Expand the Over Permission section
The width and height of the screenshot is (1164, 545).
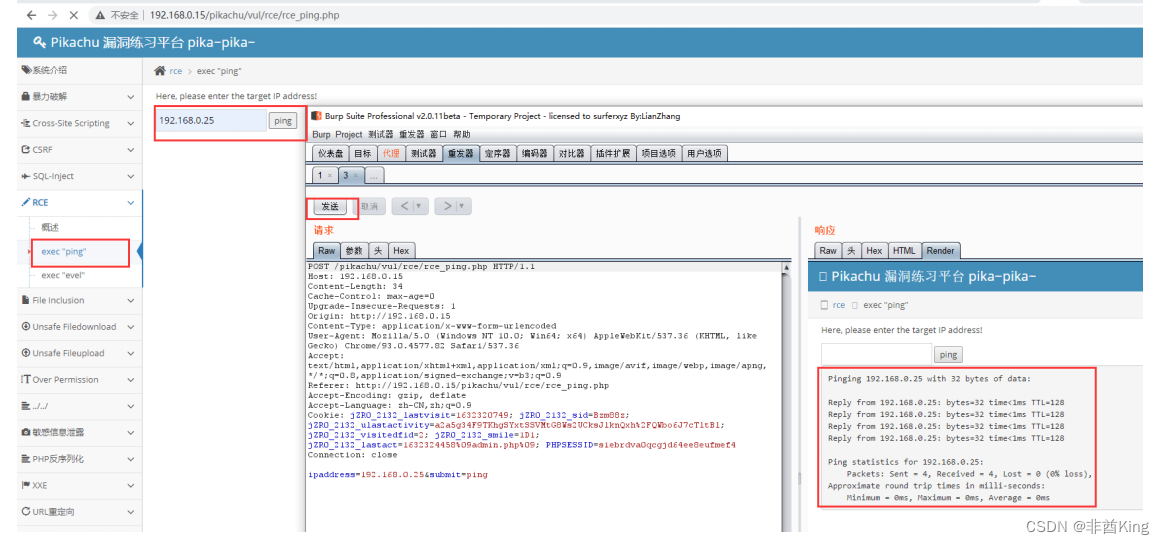(80, 379)
